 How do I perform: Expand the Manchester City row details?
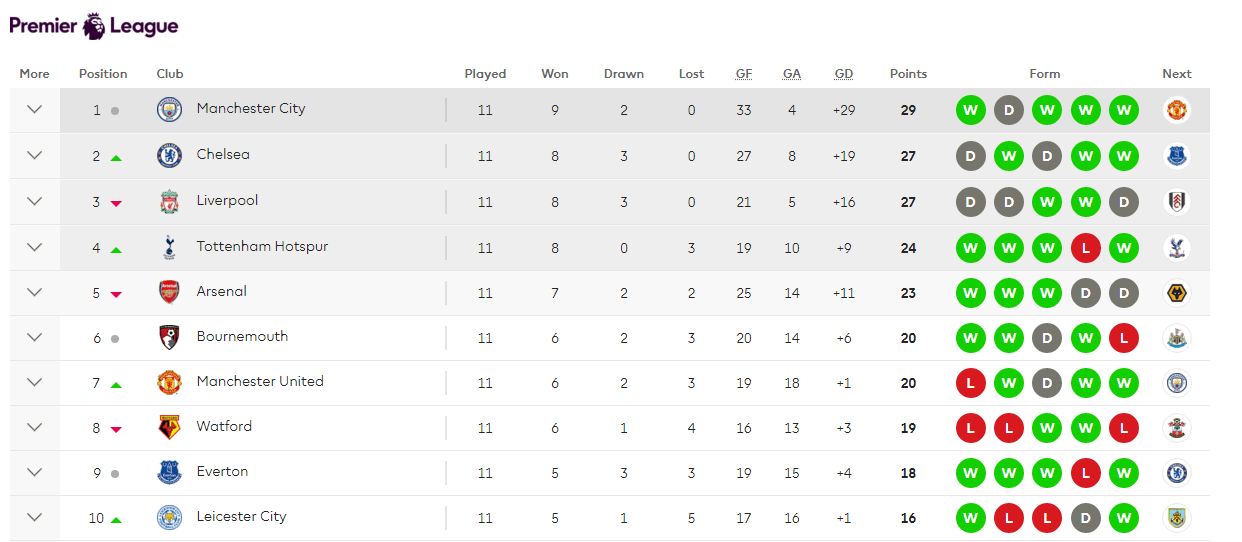pos(34,110)
